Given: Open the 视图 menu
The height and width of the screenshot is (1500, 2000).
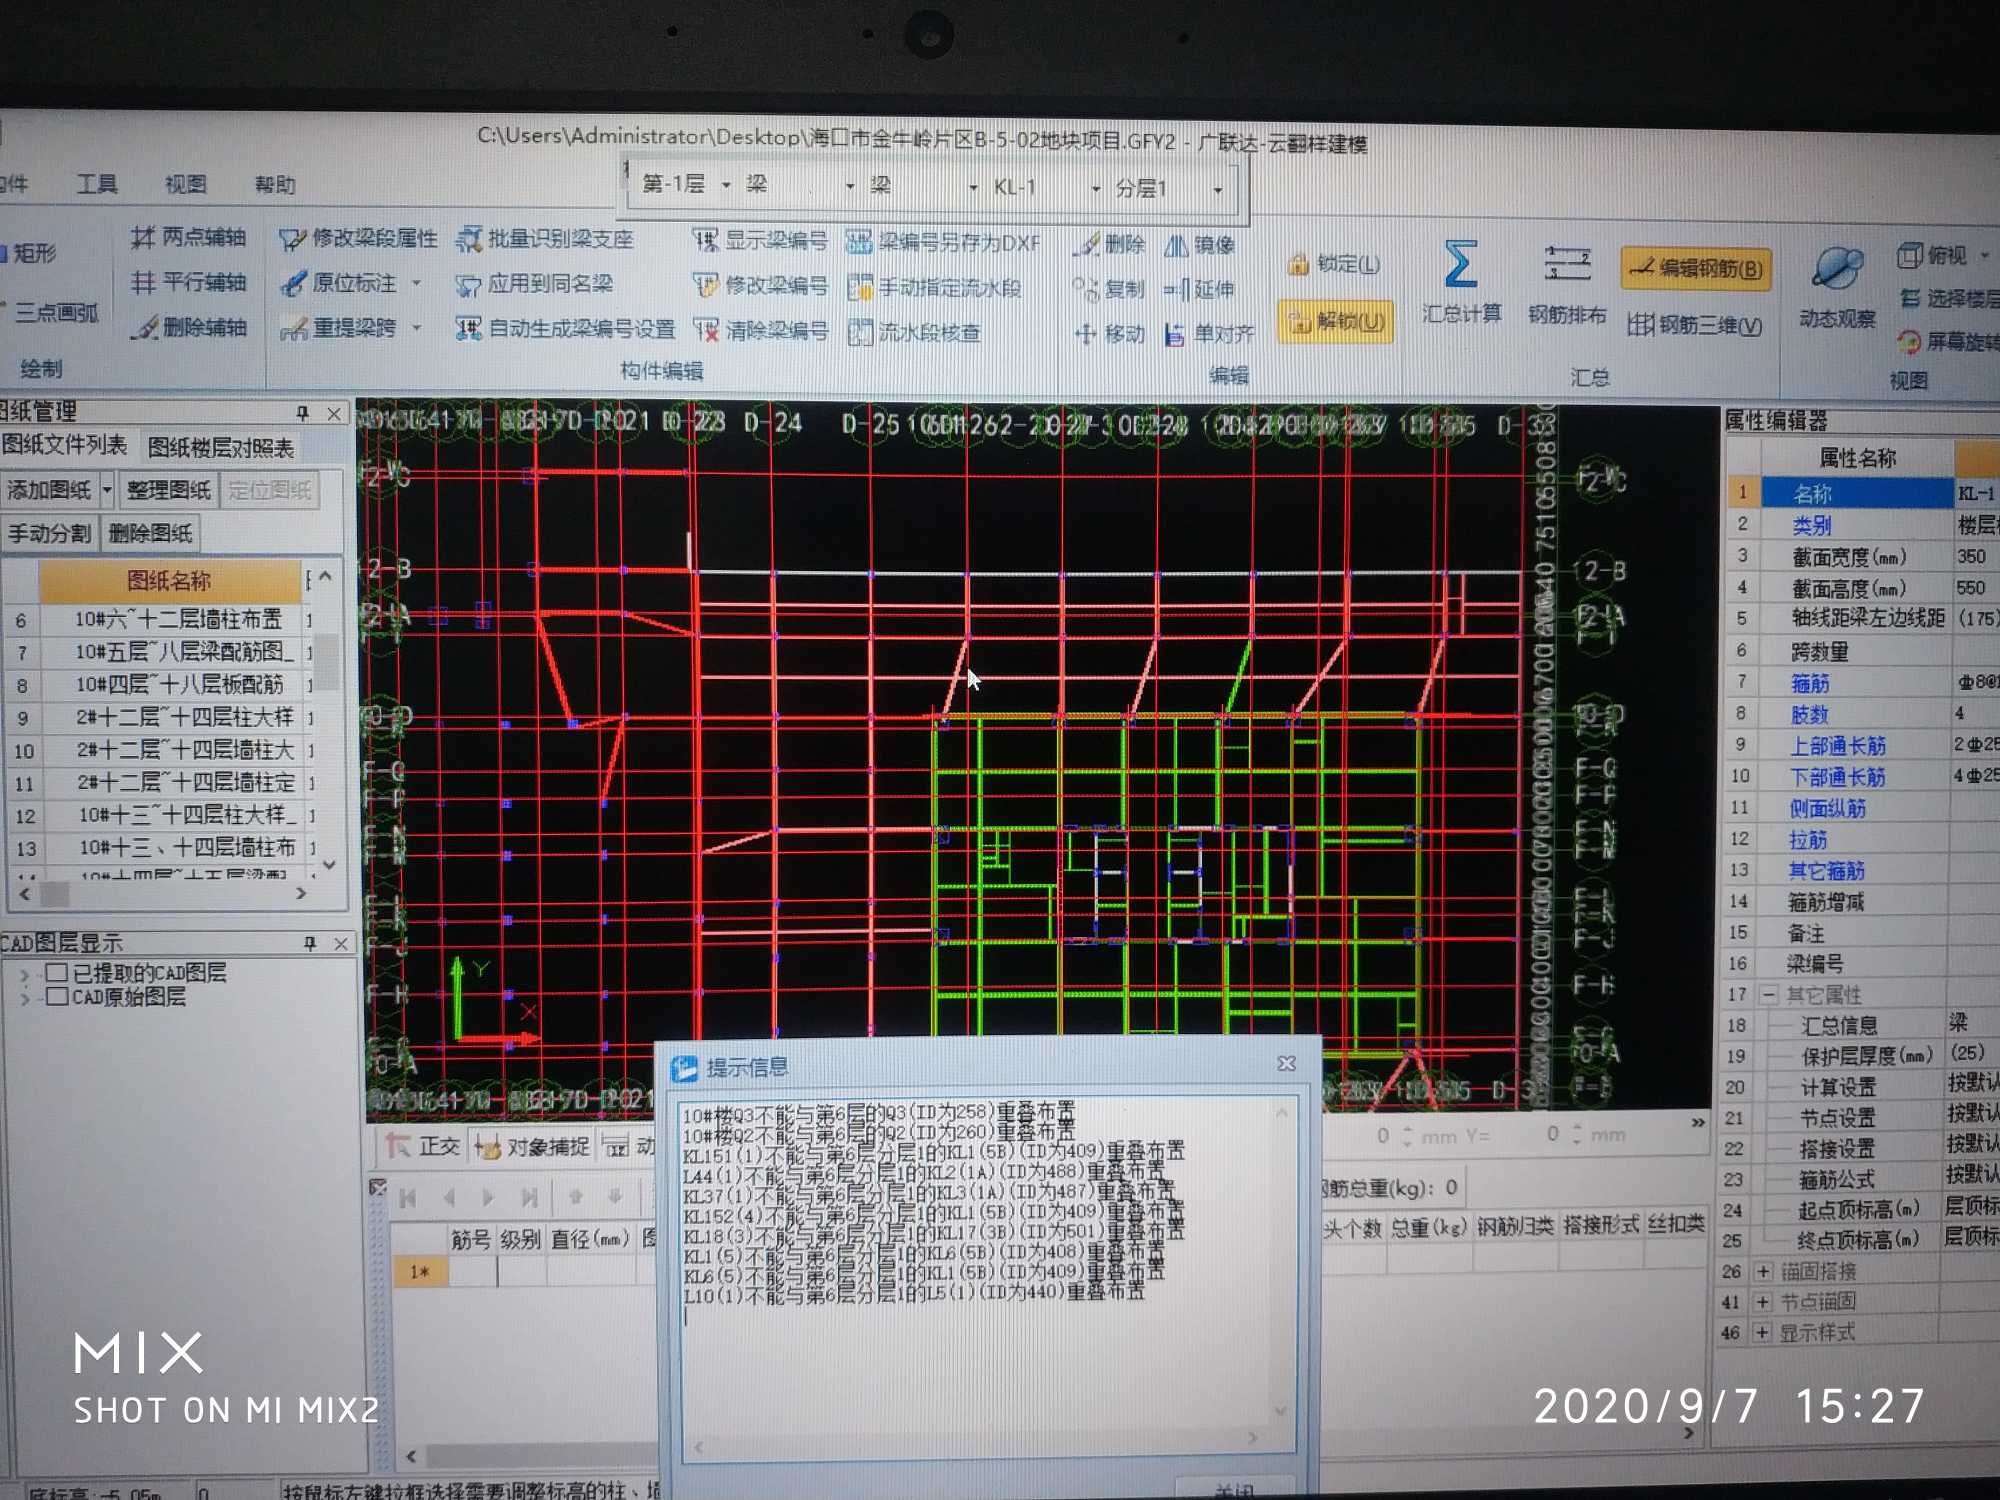Looking at the screenshot, I should [185, 184].
